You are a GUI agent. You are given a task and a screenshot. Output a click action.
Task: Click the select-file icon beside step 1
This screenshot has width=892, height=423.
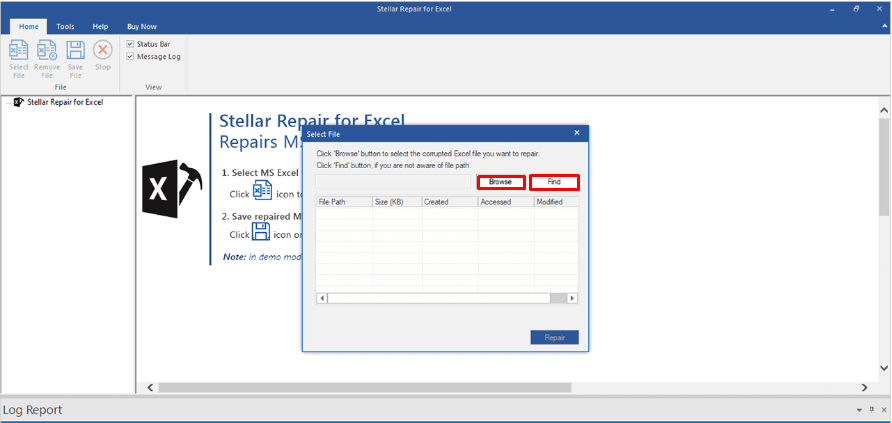262,190
